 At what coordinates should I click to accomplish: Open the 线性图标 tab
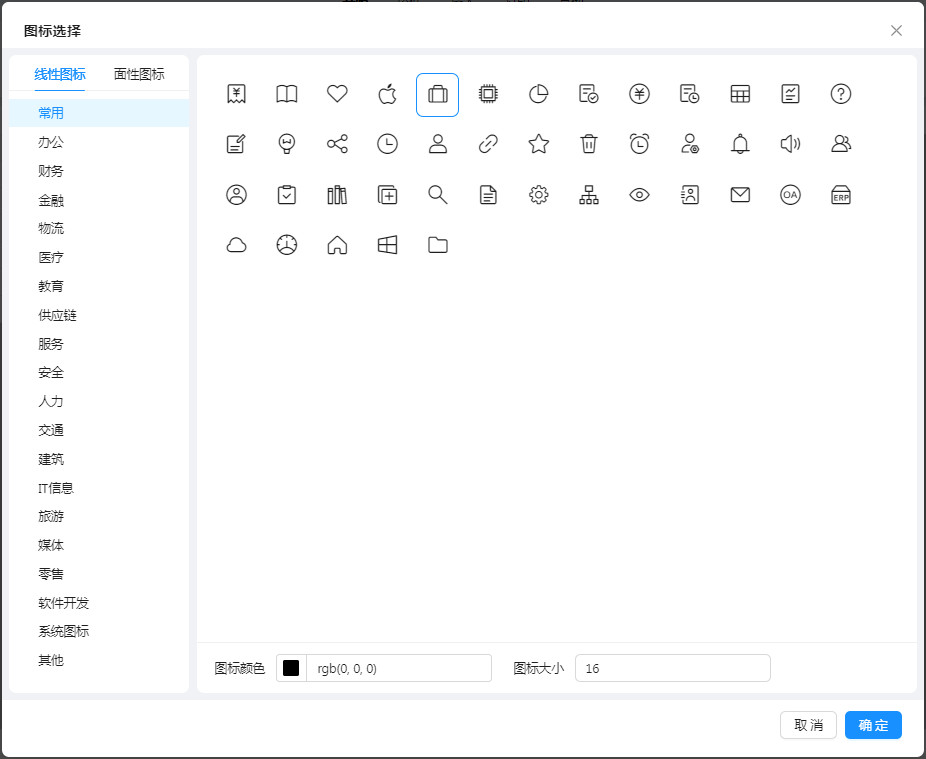(x=60, y=74)
